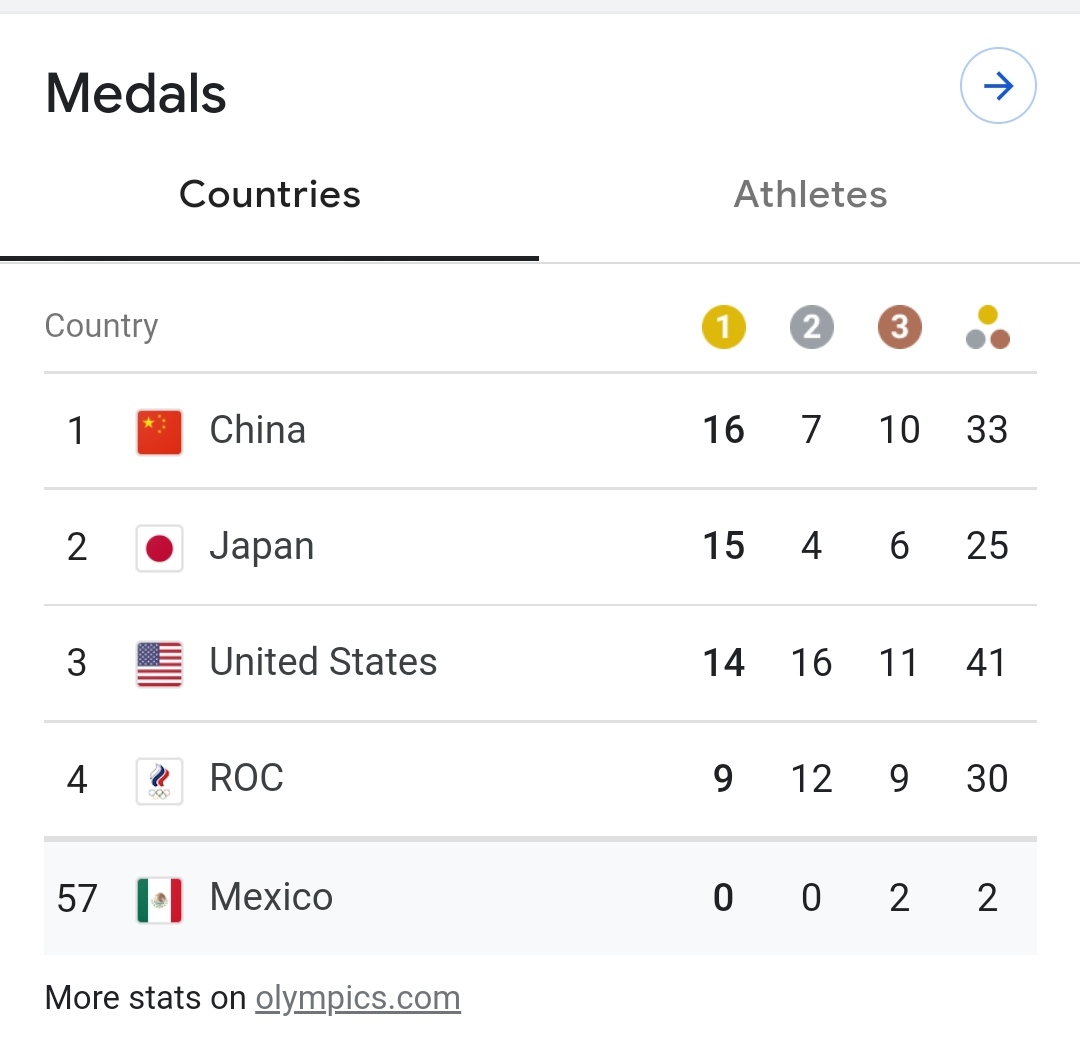Click the Country column header

[x=101, y=326]
